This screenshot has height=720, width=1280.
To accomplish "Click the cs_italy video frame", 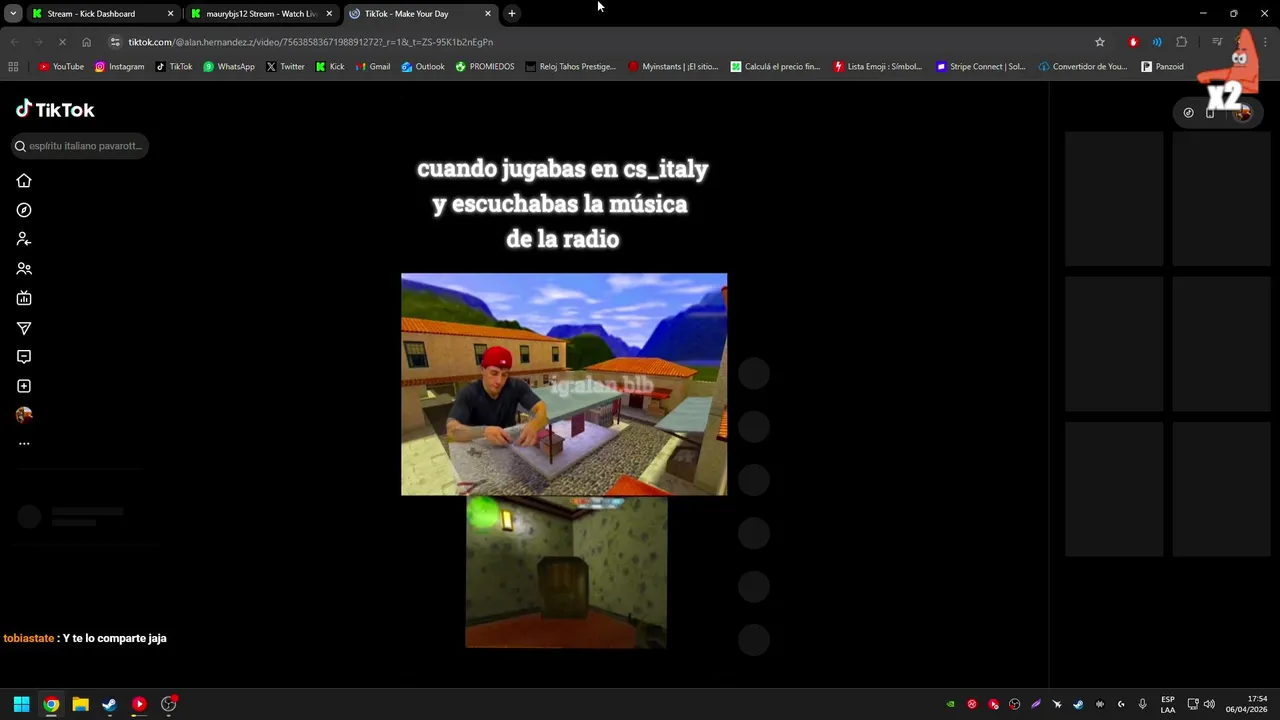I will 564,384.
